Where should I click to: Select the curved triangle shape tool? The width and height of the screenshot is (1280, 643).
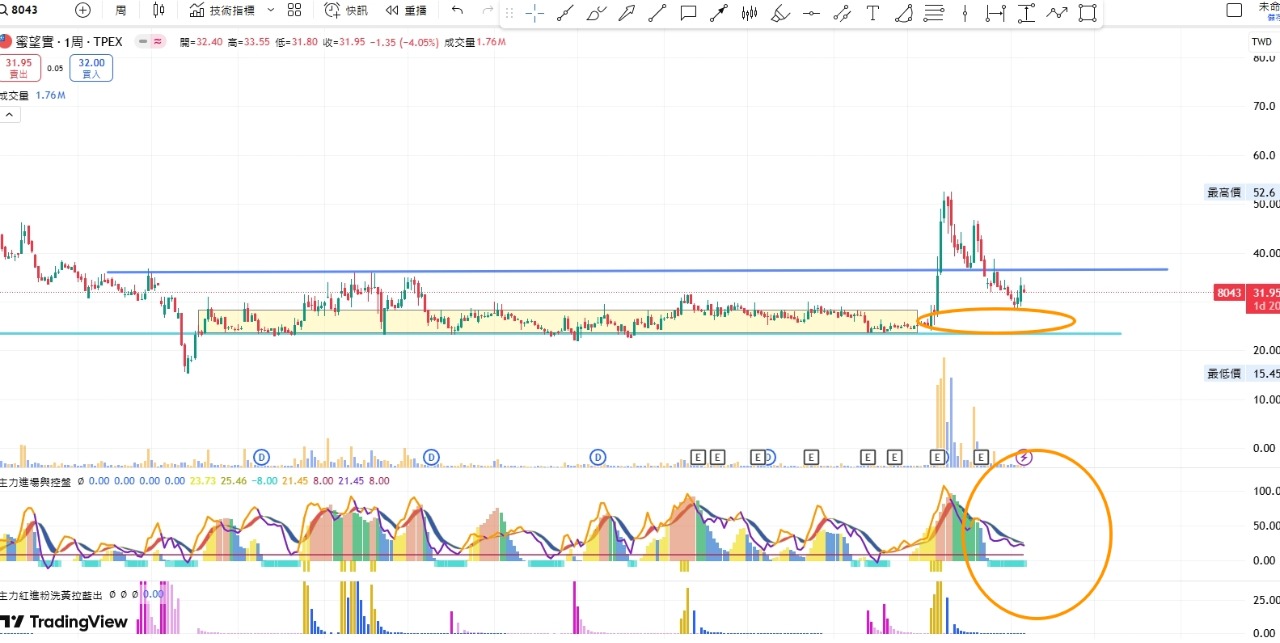(903, 13)
